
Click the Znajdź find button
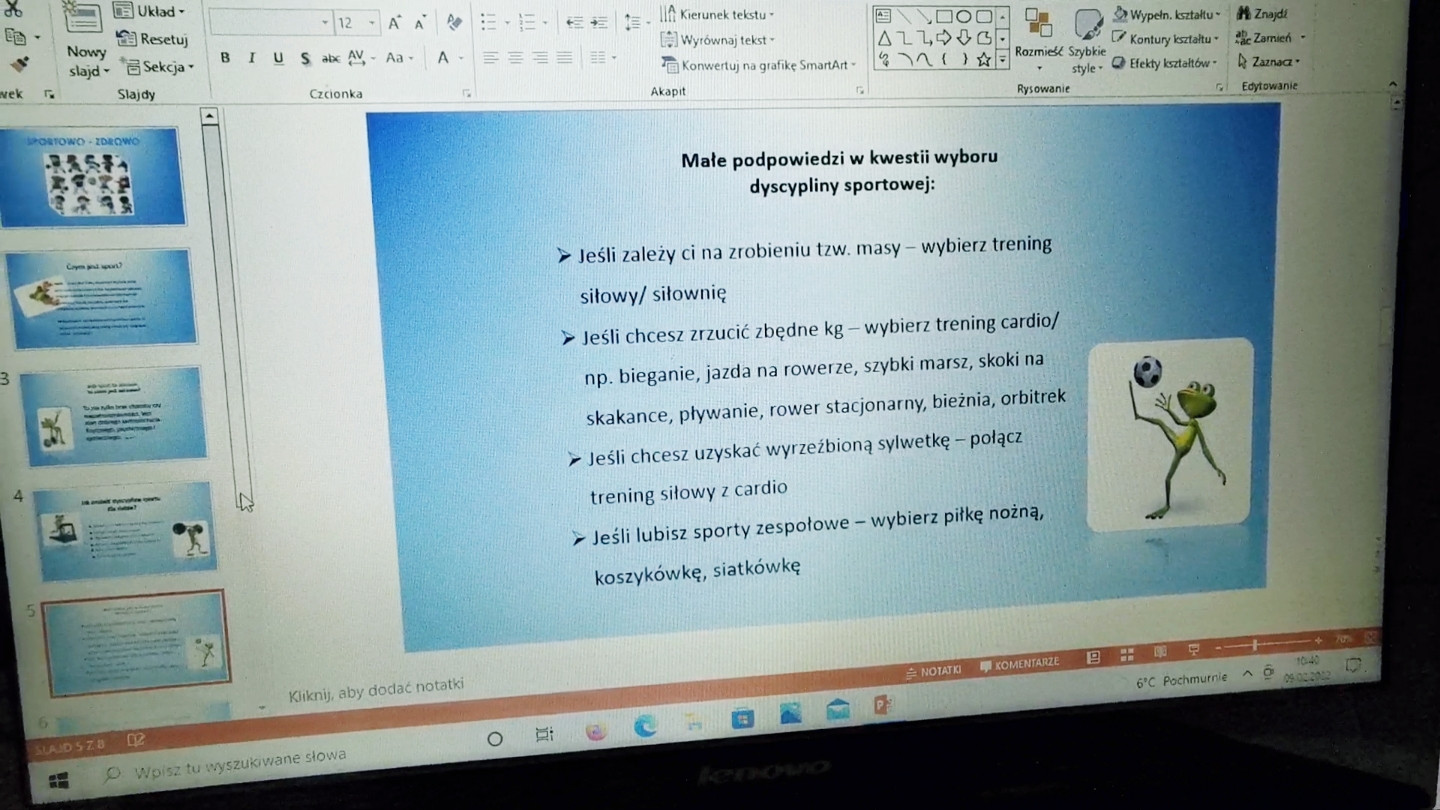coord(1262,14)
